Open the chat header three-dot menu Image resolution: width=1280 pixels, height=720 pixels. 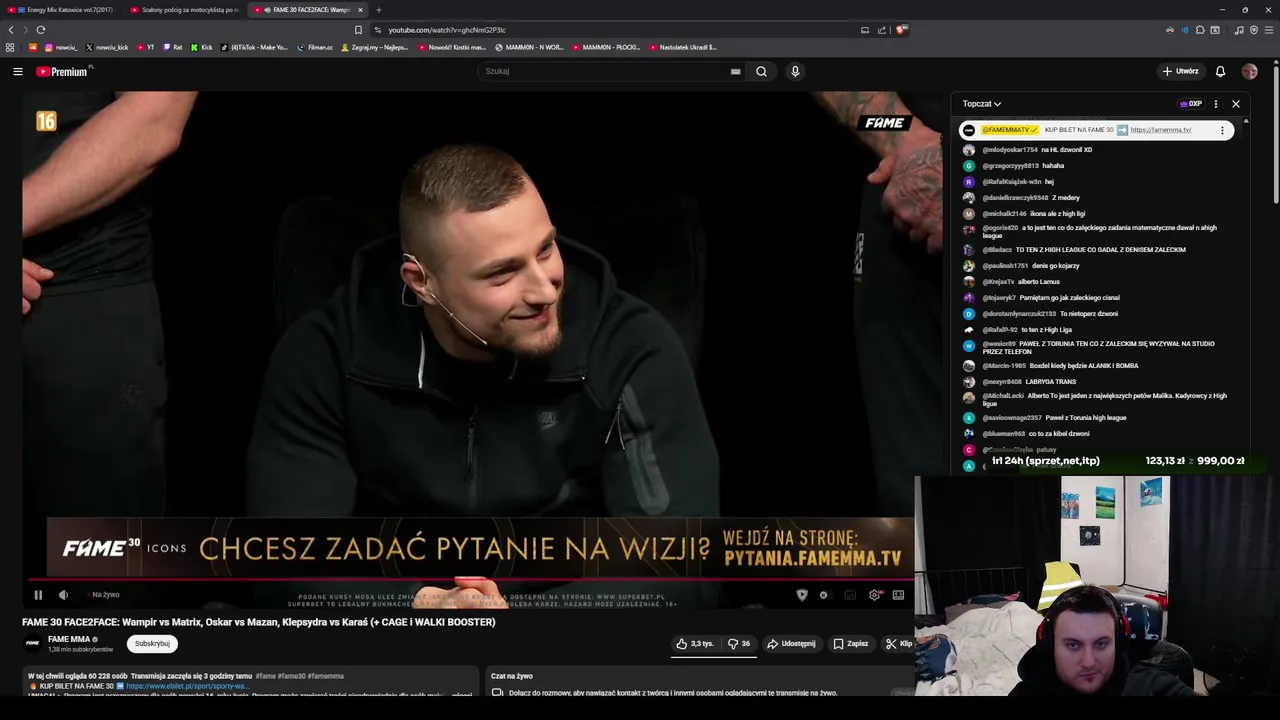coord(1216,104)
